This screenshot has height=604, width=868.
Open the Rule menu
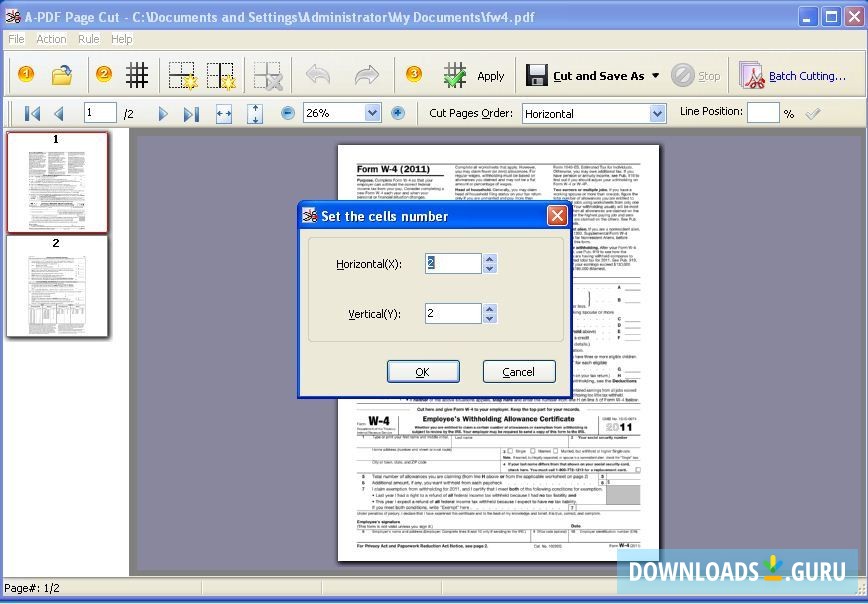89,39
